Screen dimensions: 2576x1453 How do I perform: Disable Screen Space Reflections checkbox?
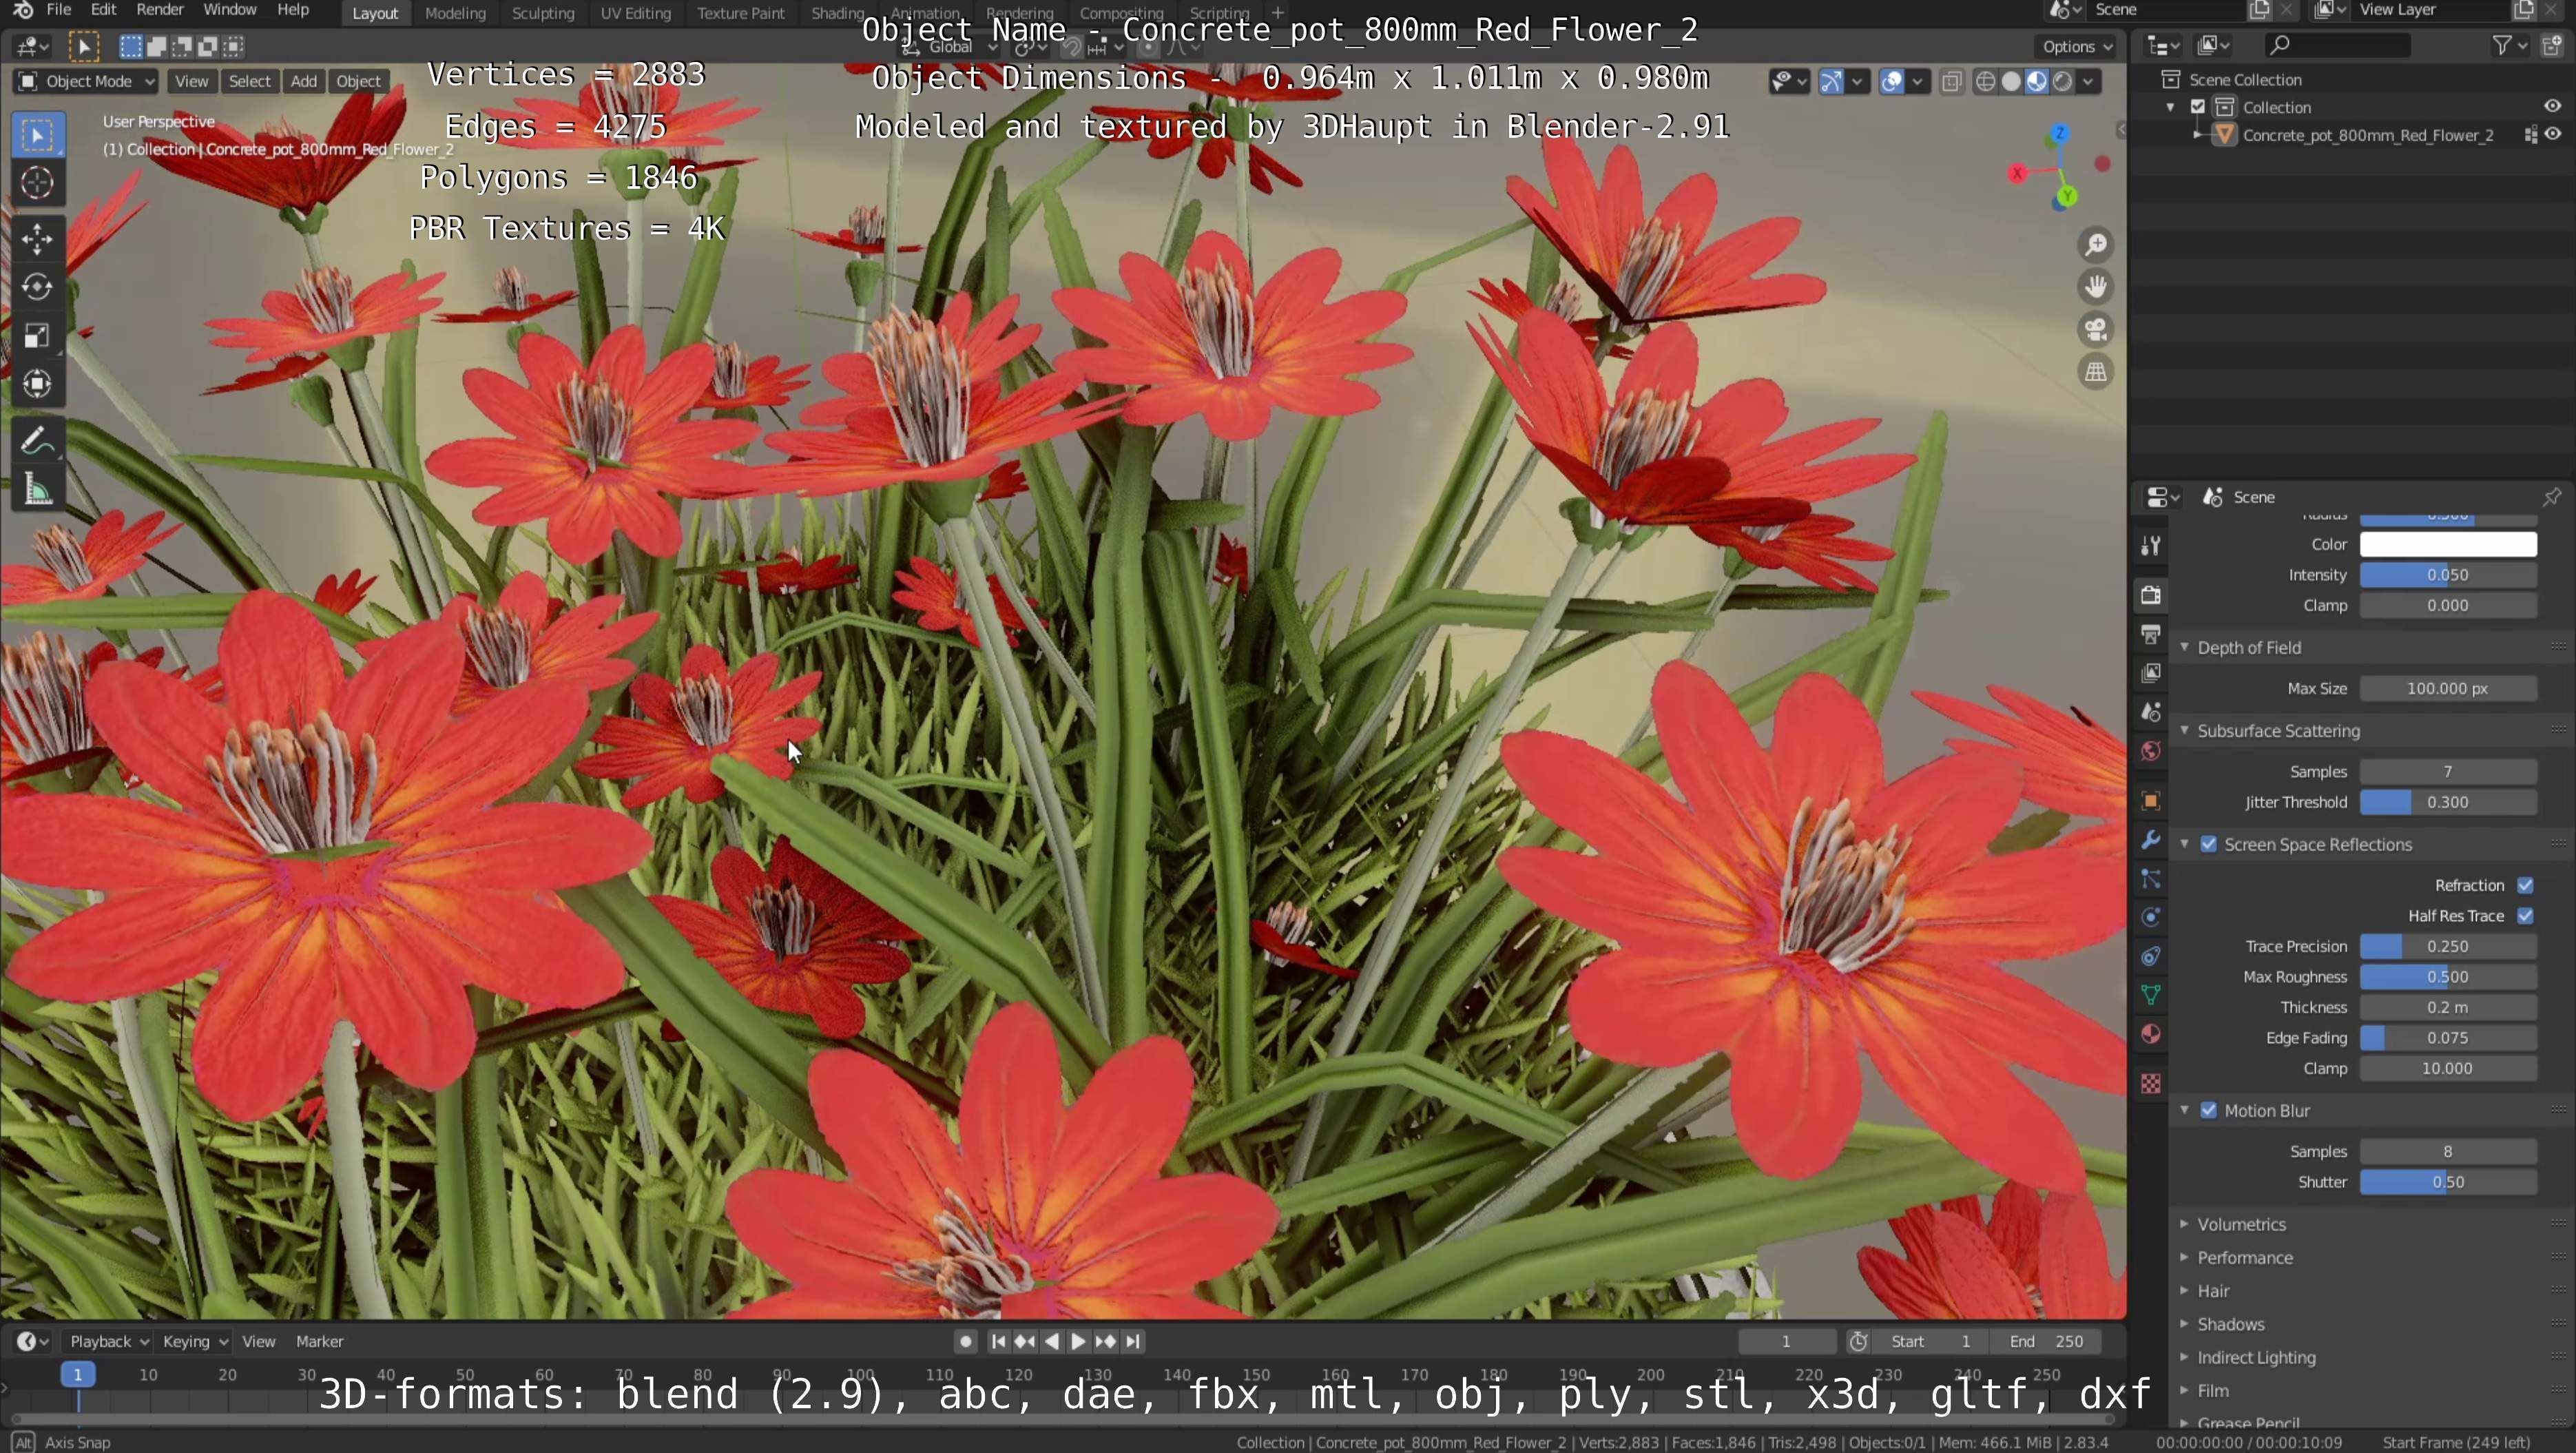tap(2208, 844)
